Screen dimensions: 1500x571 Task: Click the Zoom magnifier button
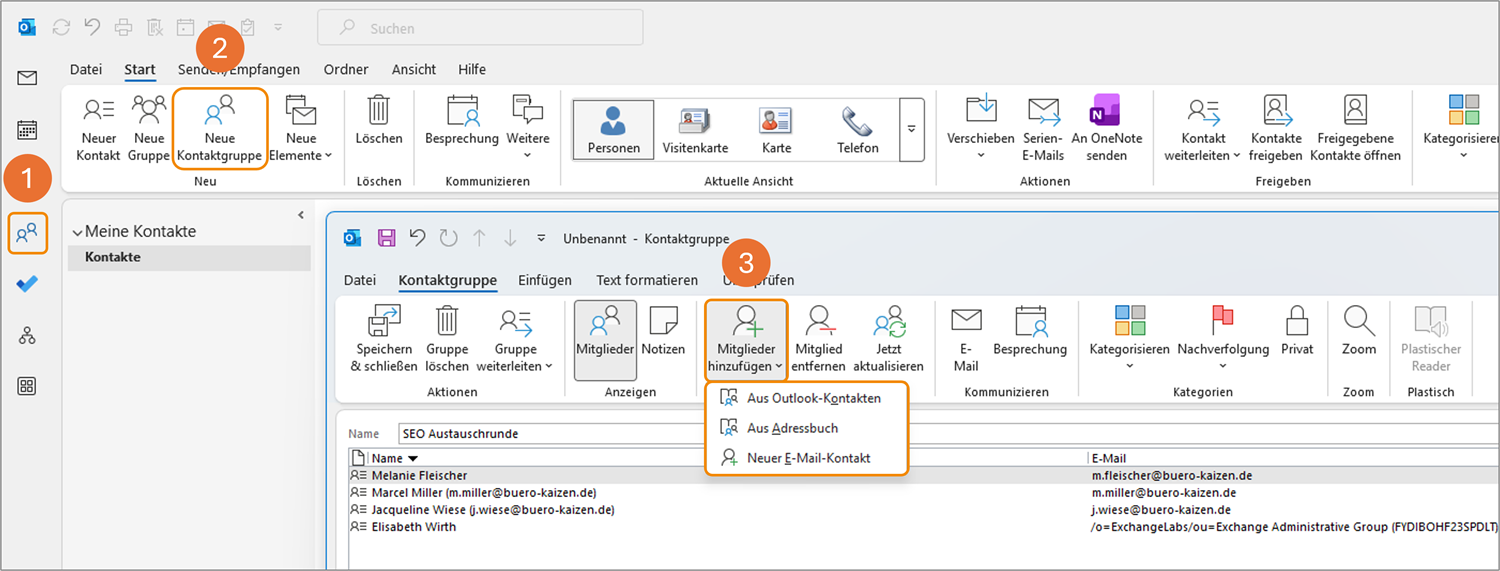click(x=1359, y=332)
